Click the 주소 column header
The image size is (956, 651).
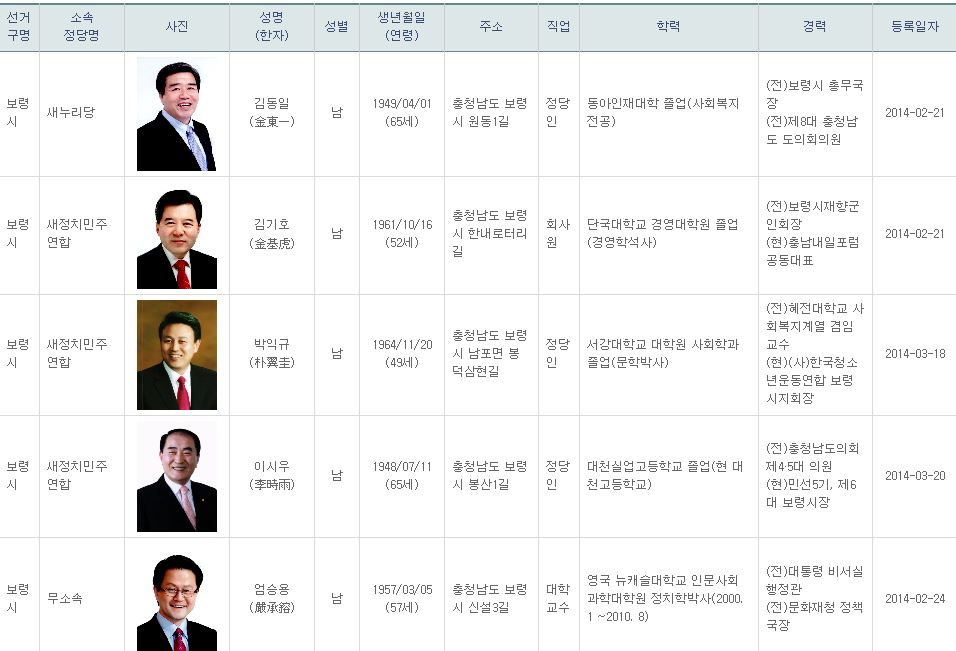(x=491, y=26)
